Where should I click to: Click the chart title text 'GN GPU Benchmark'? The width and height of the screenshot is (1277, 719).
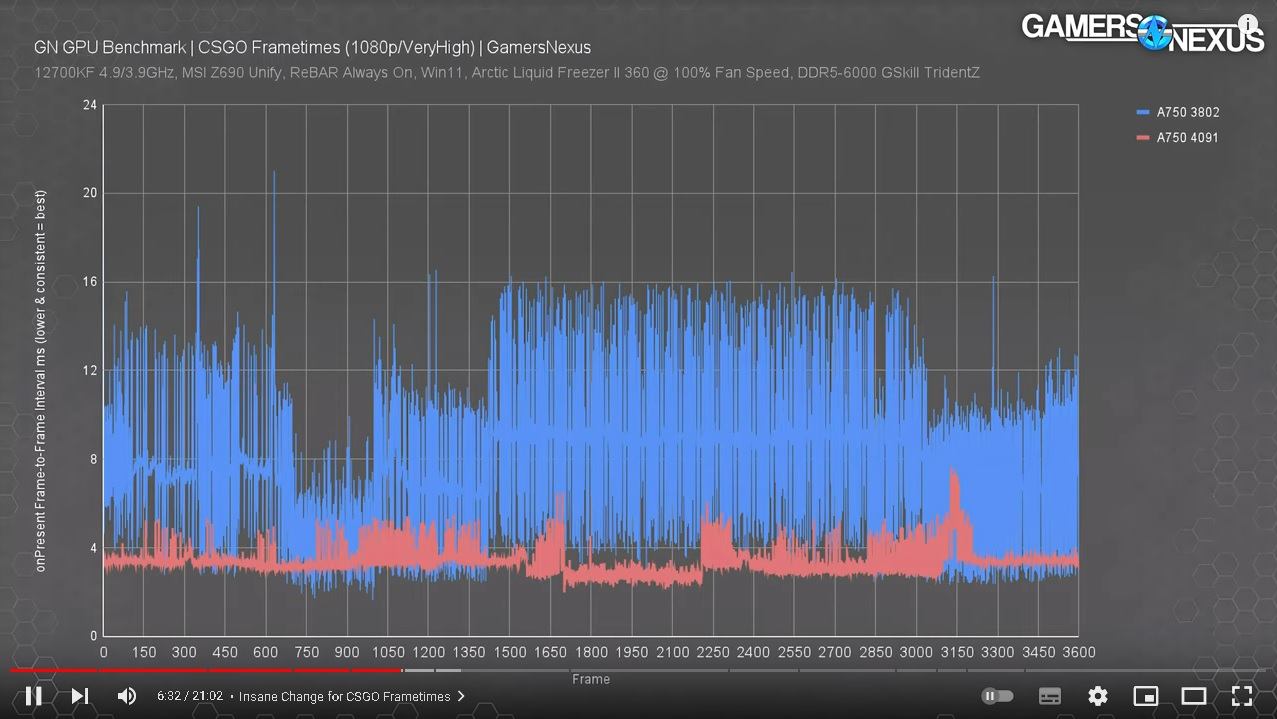pyautogui.click(x=109, y=47)
